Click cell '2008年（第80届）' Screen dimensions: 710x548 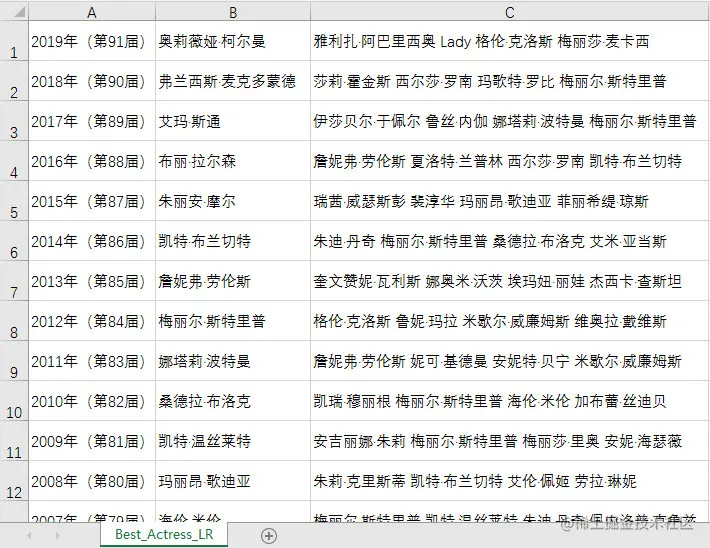[92, 481]
